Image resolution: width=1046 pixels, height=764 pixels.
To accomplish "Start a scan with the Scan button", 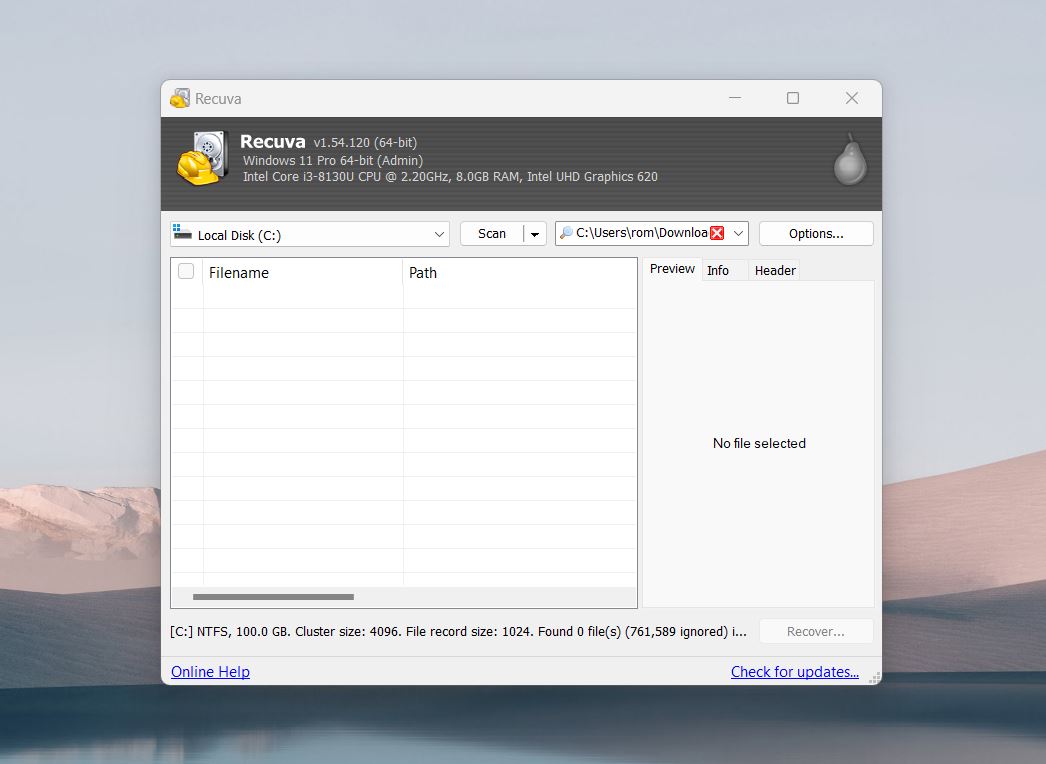I will click(x=492, y=234).
